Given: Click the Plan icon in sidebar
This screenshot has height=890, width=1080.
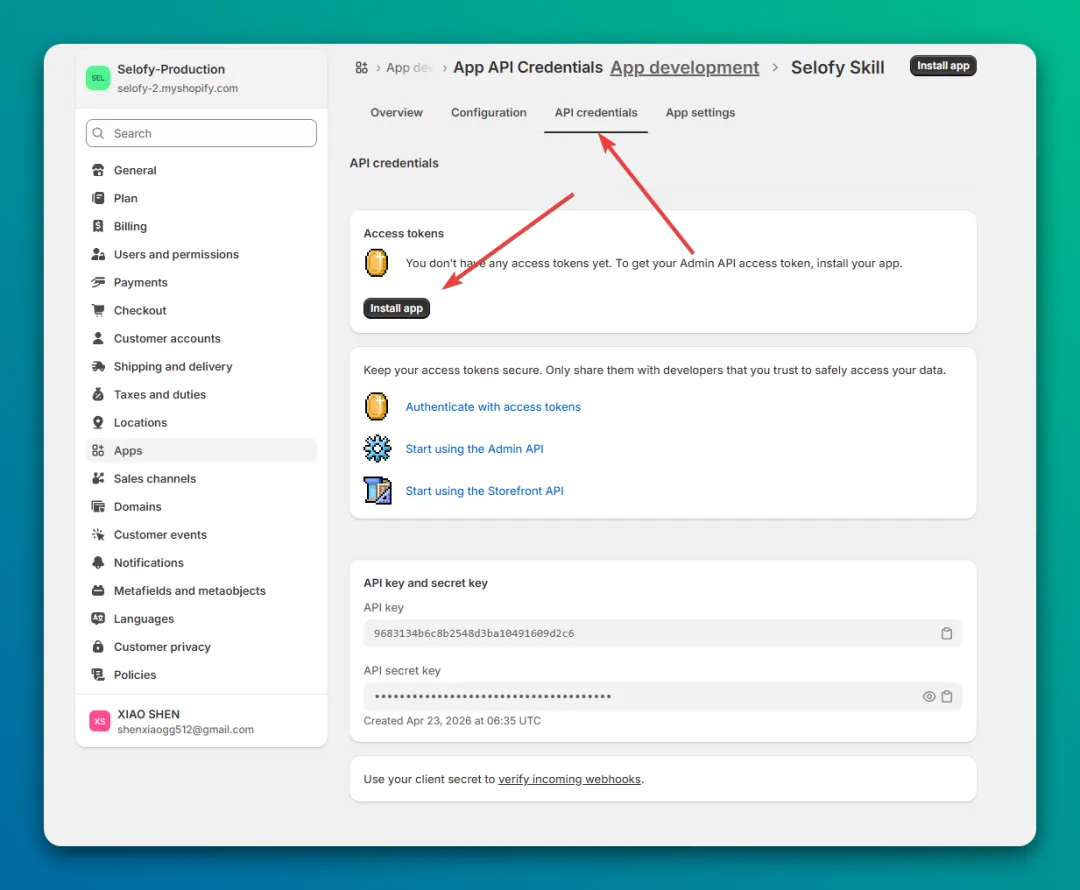Looking at the screenshot, I should [98, 198].
